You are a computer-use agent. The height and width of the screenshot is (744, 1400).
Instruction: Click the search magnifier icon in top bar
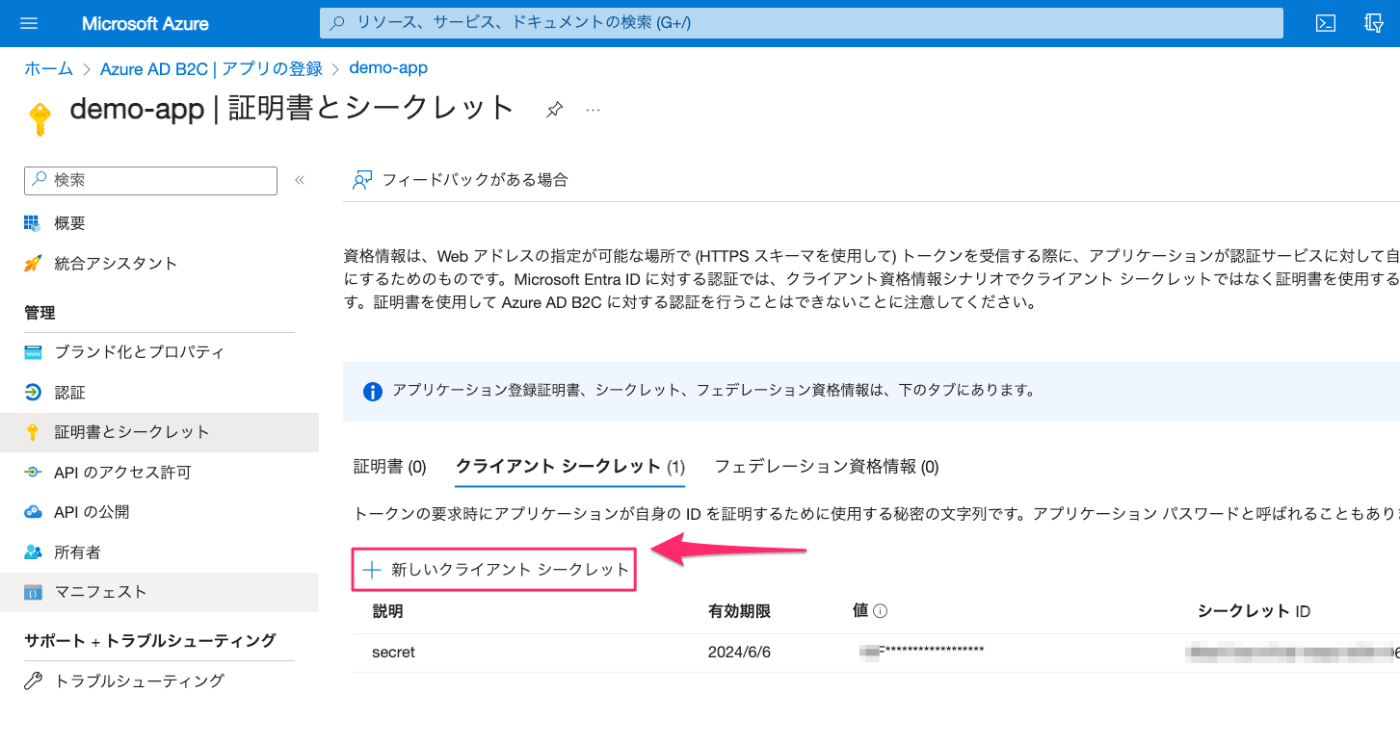click(x=338, y=22)
